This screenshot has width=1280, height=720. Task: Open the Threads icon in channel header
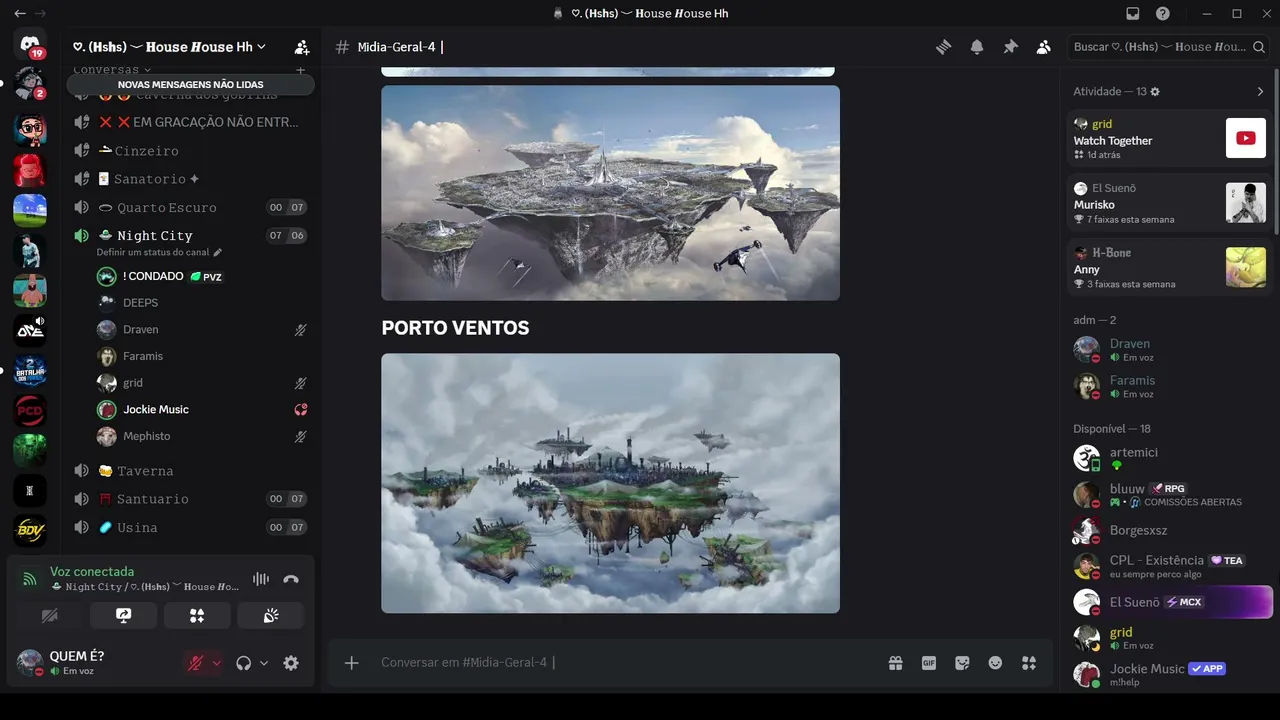pyautogui.click(x=943, y=47)
